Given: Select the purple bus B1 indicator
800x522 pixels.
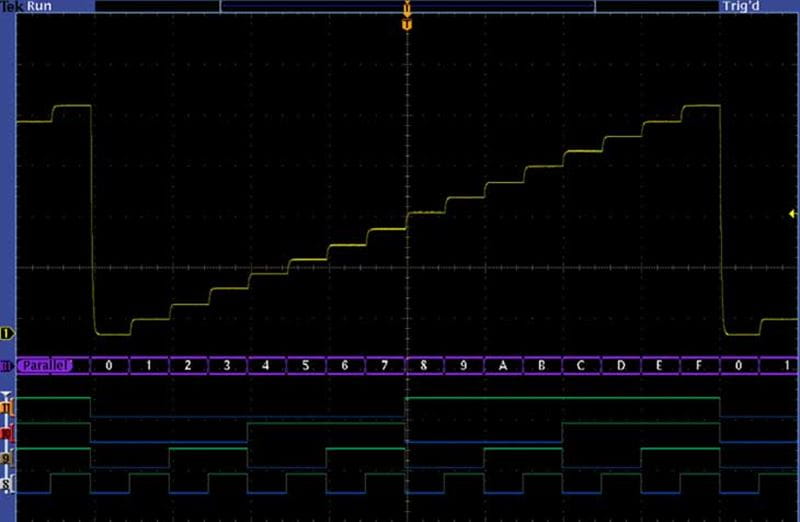Looking at the screenshot, I should coord(7,365).
